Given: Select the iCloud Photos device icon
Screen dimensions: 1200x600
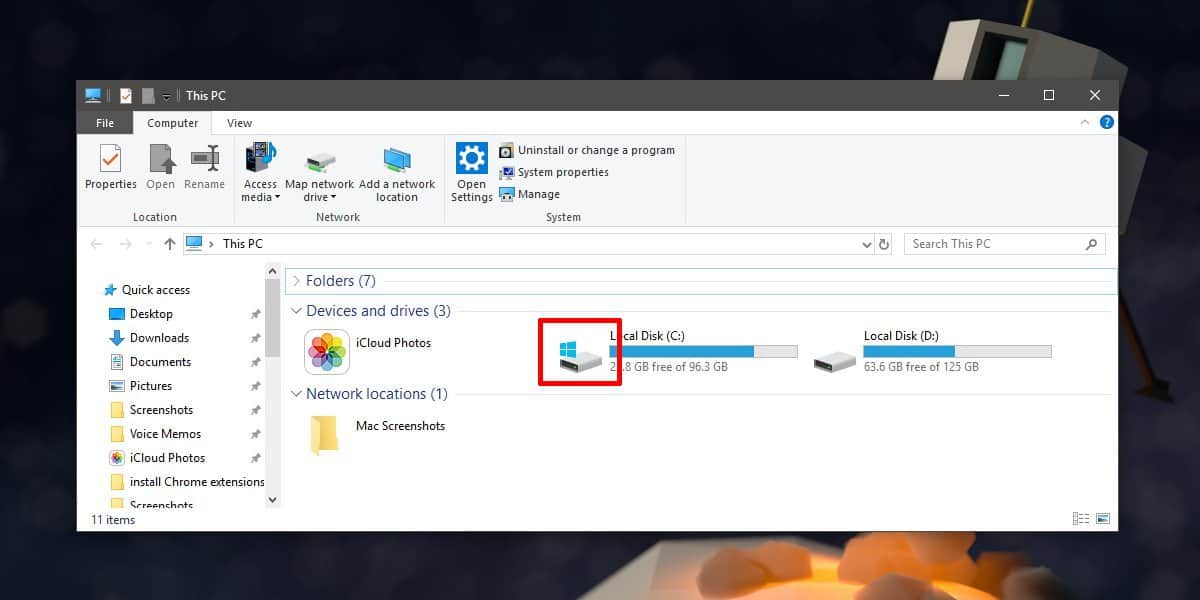Looking at the screenshot, I should click(327, 351).
